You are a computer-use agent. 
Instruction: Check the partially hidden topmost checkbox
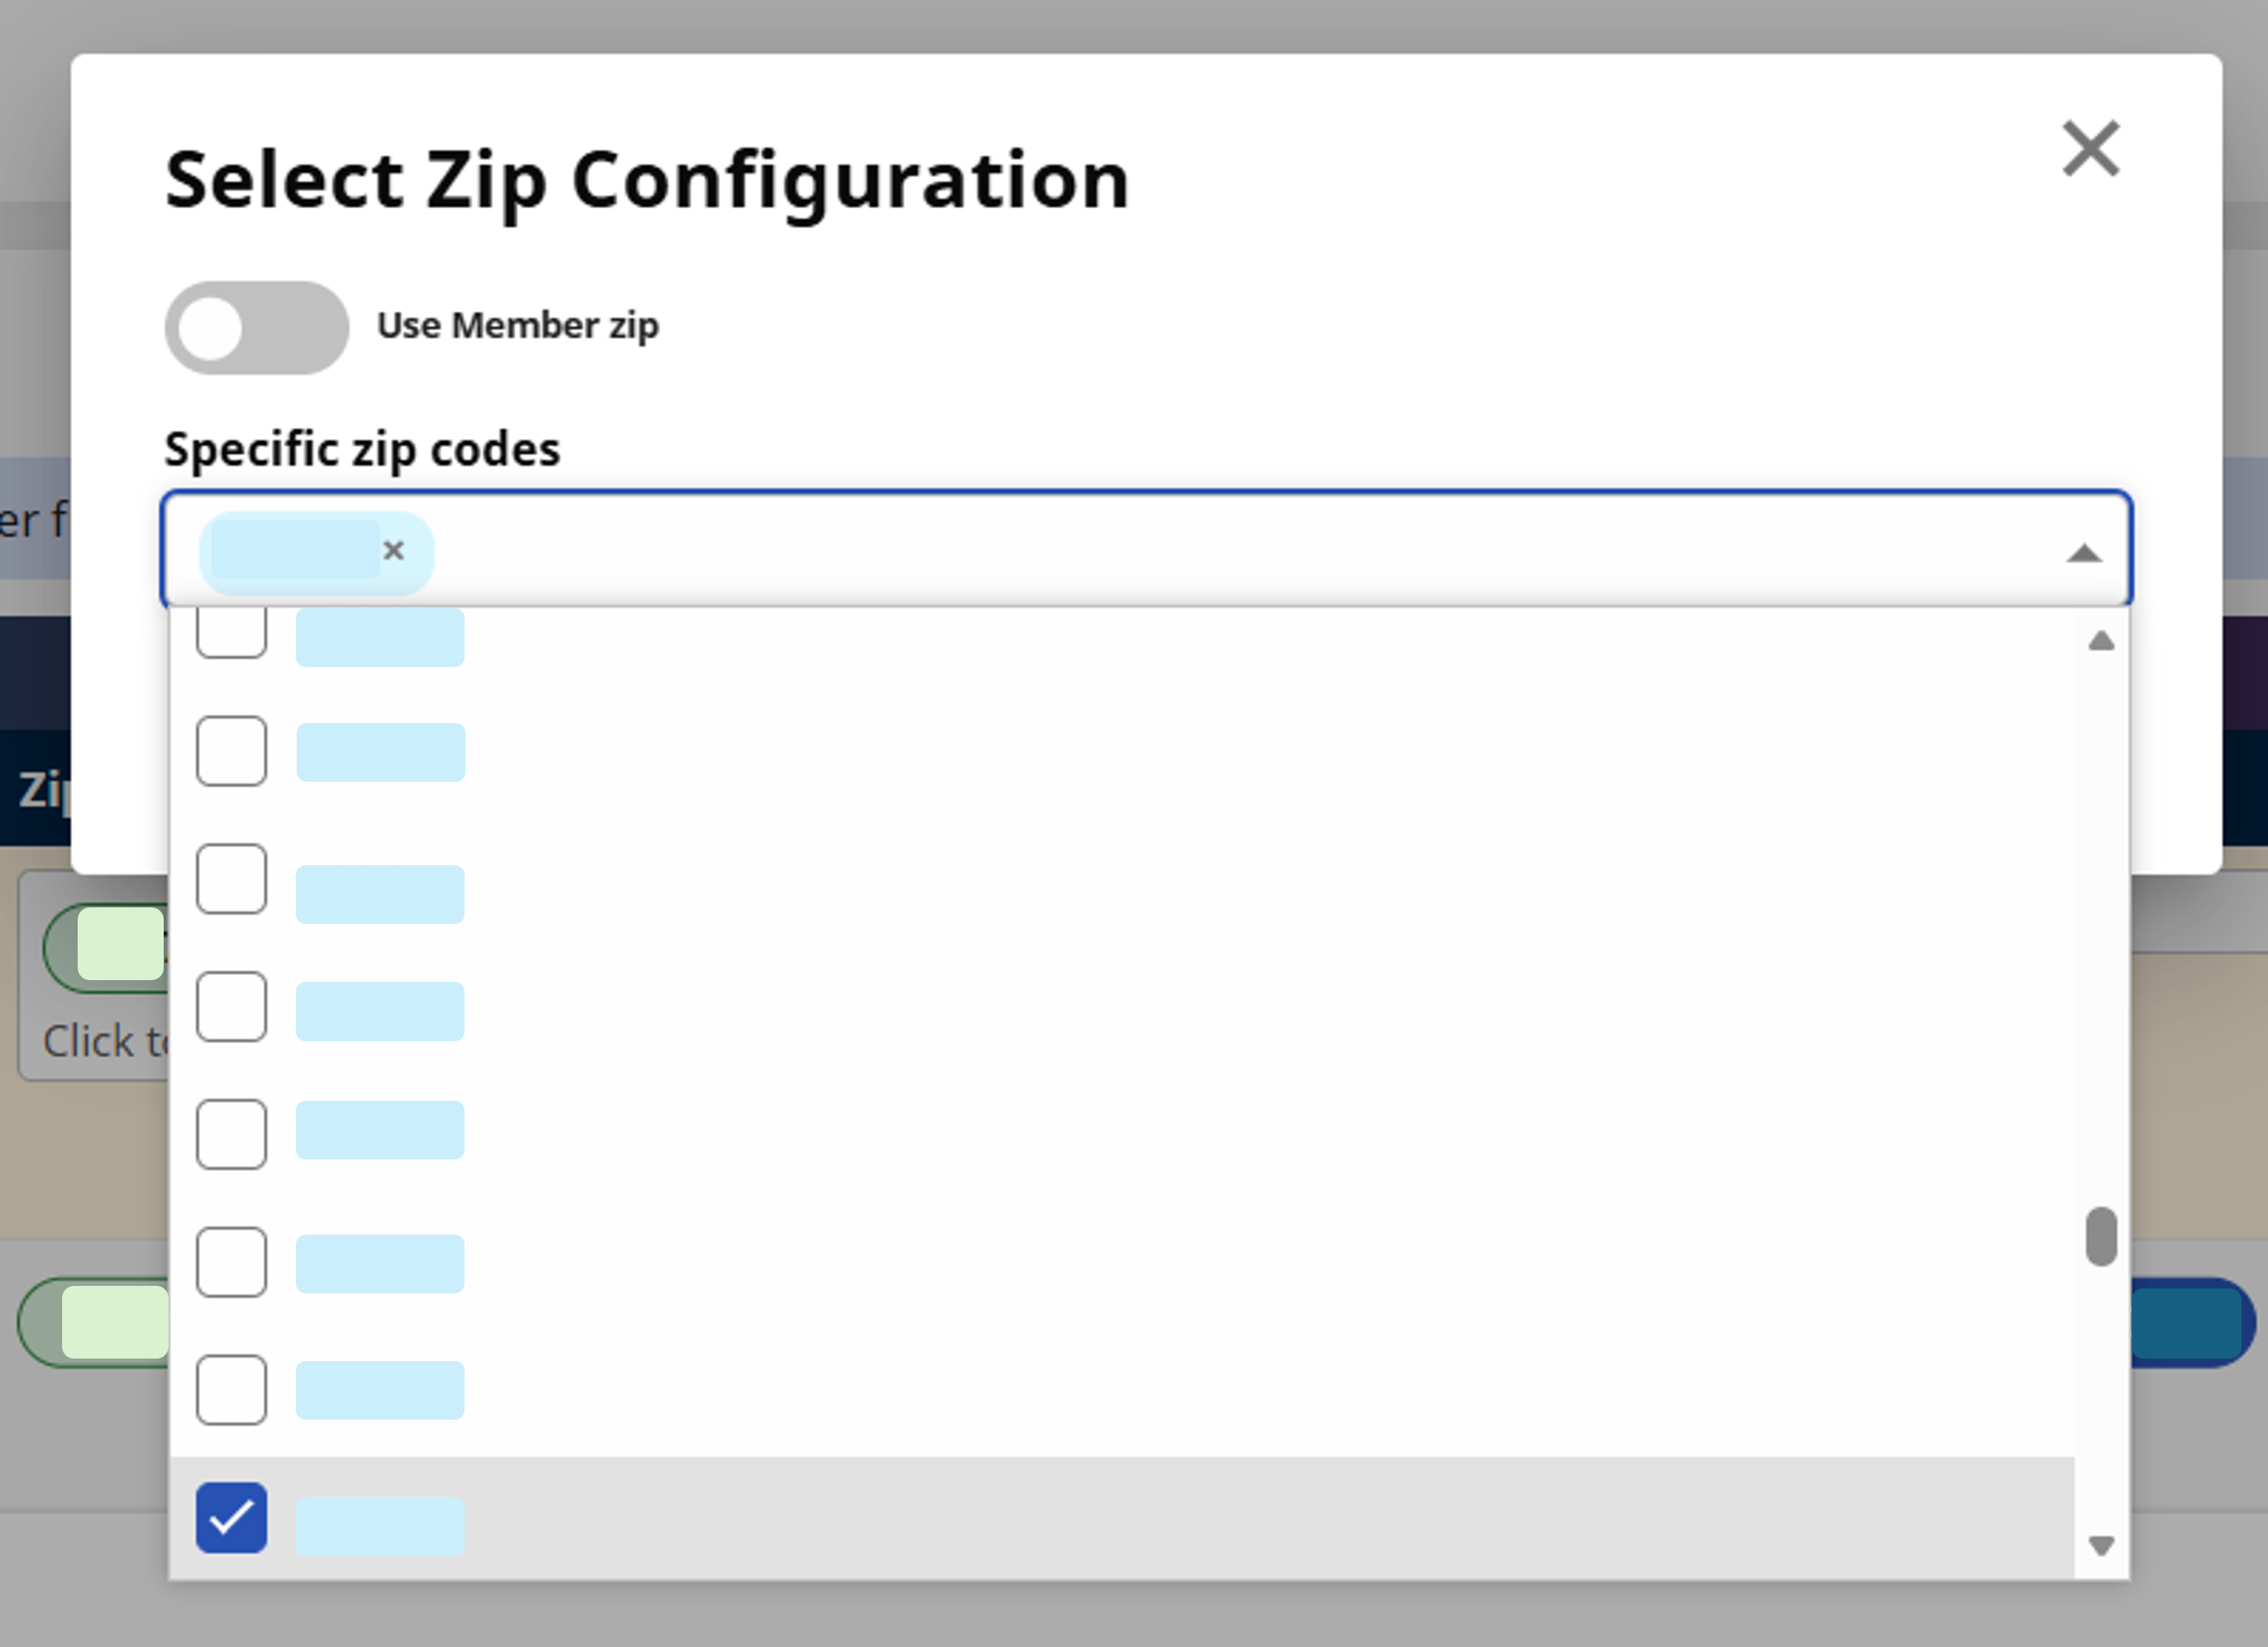pos(231,633)
